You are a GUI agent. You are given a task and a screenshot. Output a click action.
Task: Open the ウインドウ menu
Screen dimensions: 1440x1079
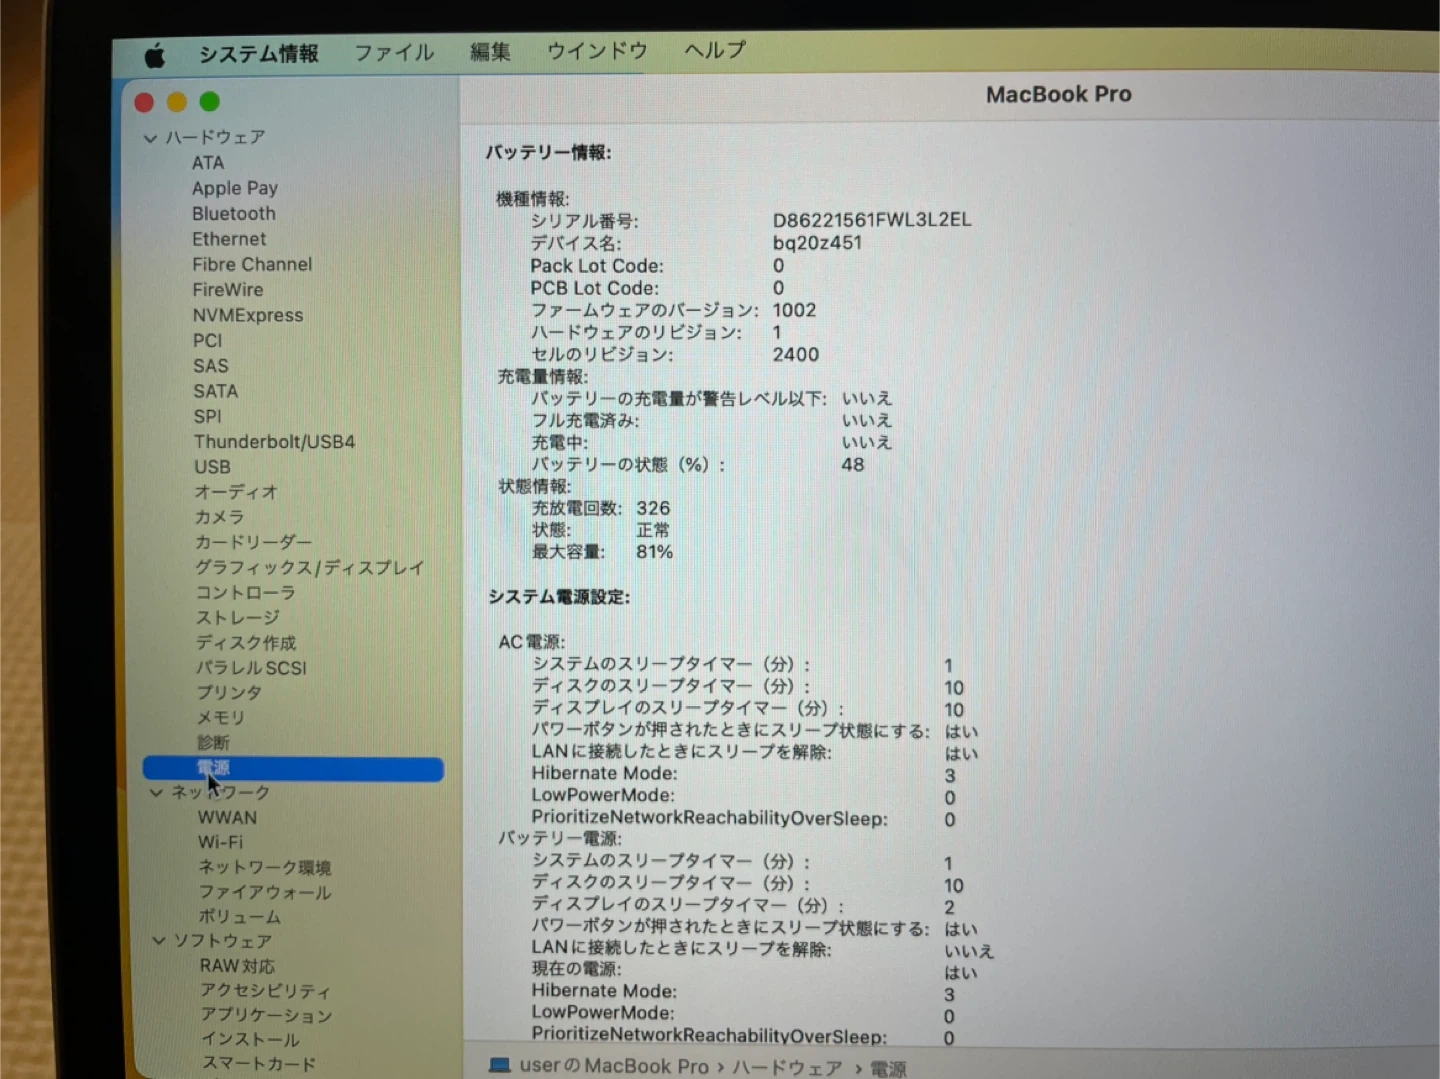(x=597, y=51)
